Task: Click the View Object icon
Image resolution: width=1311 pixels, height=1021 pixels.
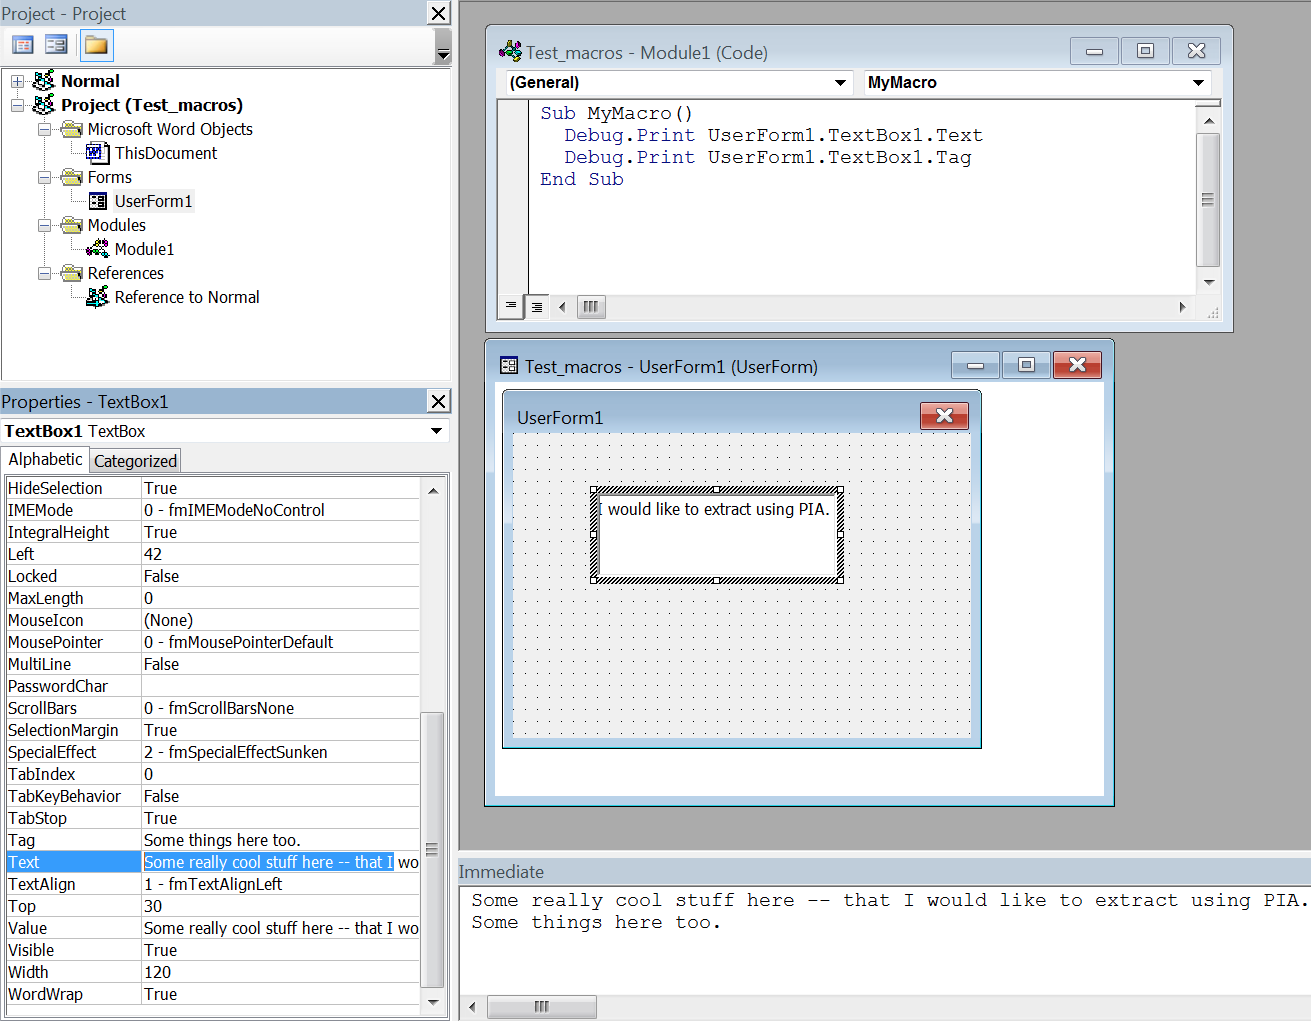Action: (56, 44)
